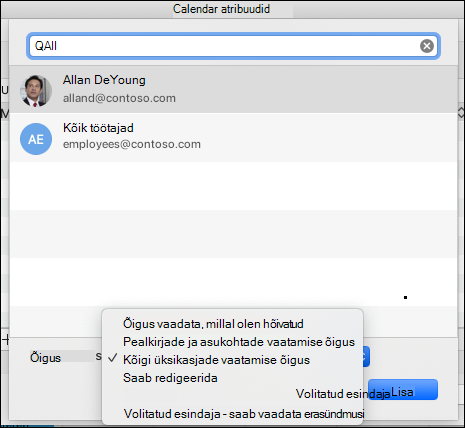Click the Õigus label
This screenshot has height=428, width=465.
click(x=45, y=357)
